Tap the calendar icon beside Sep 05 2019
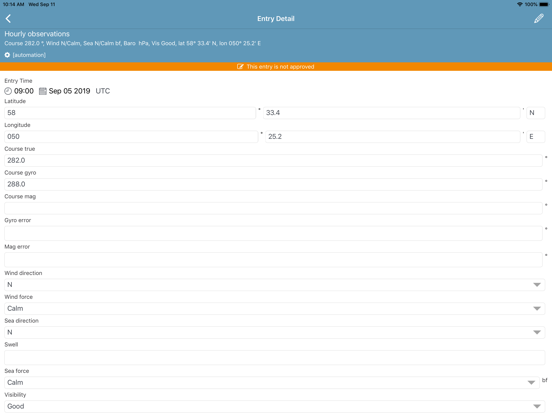Viewport: 552px width, 414px height. 43,91
